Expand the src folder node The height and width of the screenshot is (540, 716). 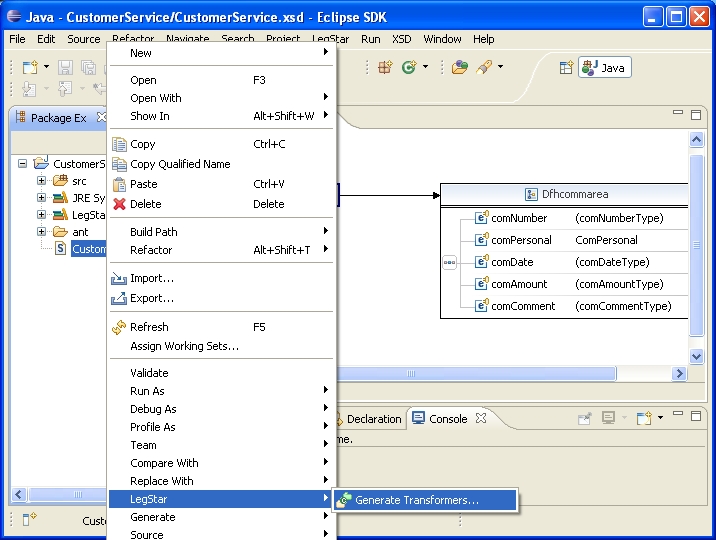(42, 181)
